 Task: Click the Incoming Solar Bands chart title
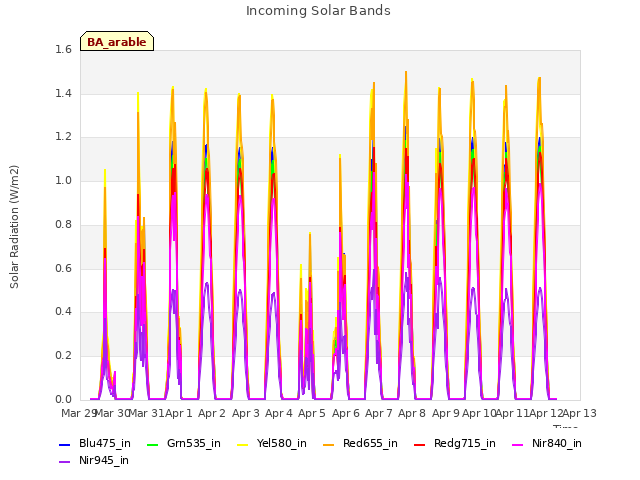point(318,11)
